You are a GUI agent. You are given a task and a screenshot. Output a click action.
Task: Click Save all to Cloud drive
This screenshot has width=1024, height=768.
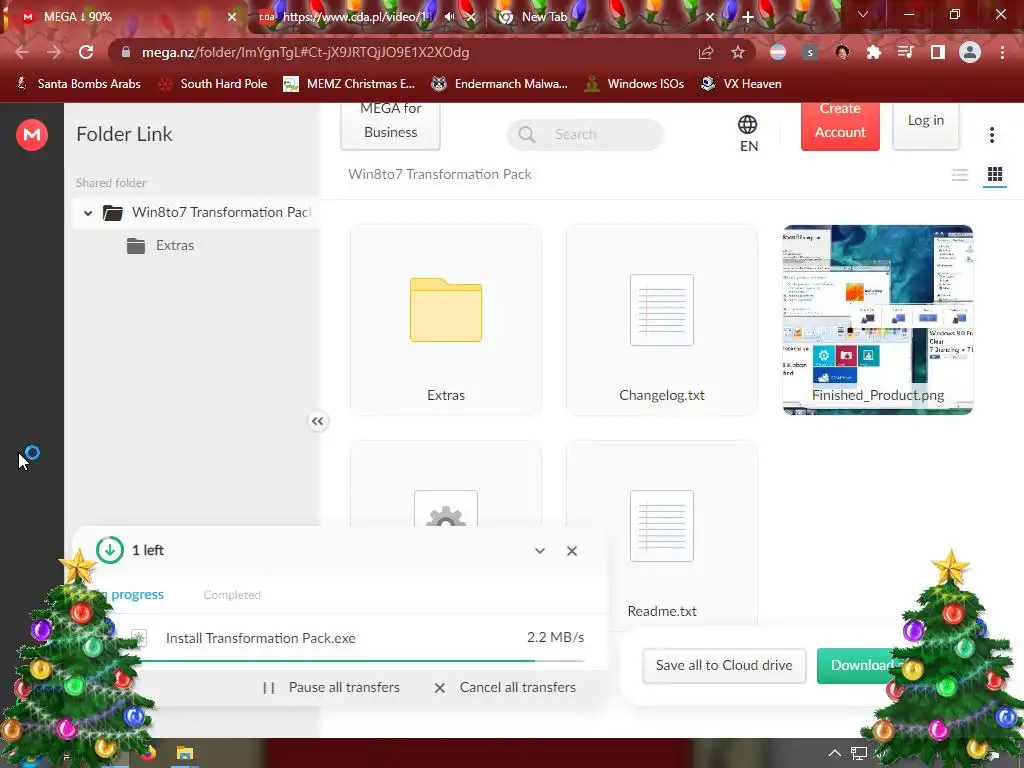pos(724,665)
